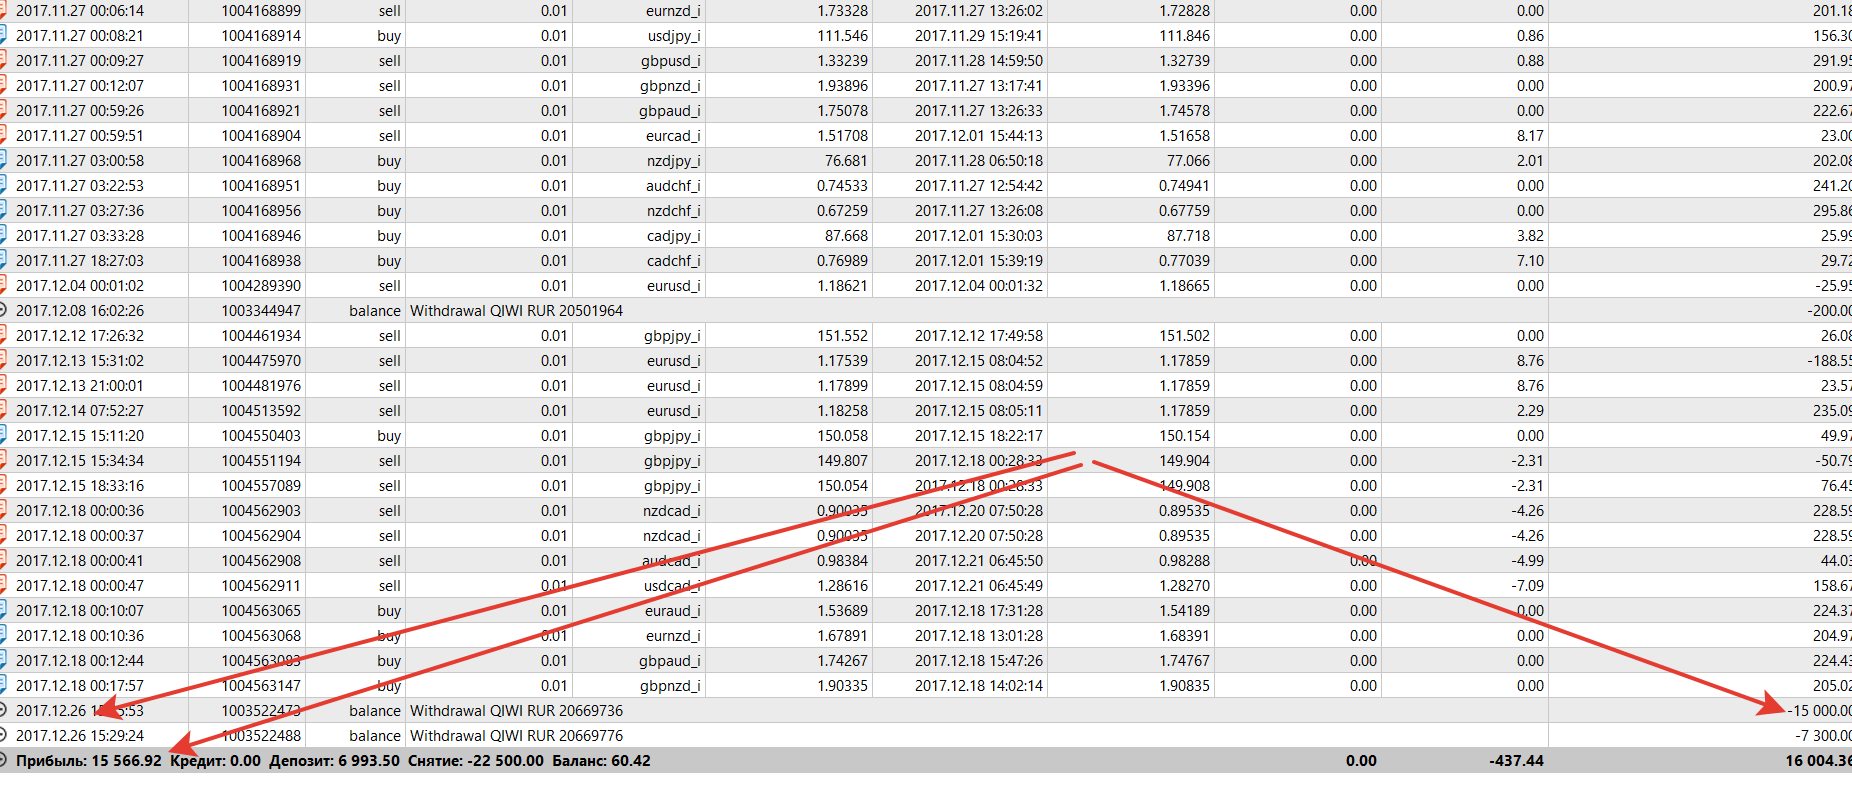Select open price 1.17899

coord(843,385)
